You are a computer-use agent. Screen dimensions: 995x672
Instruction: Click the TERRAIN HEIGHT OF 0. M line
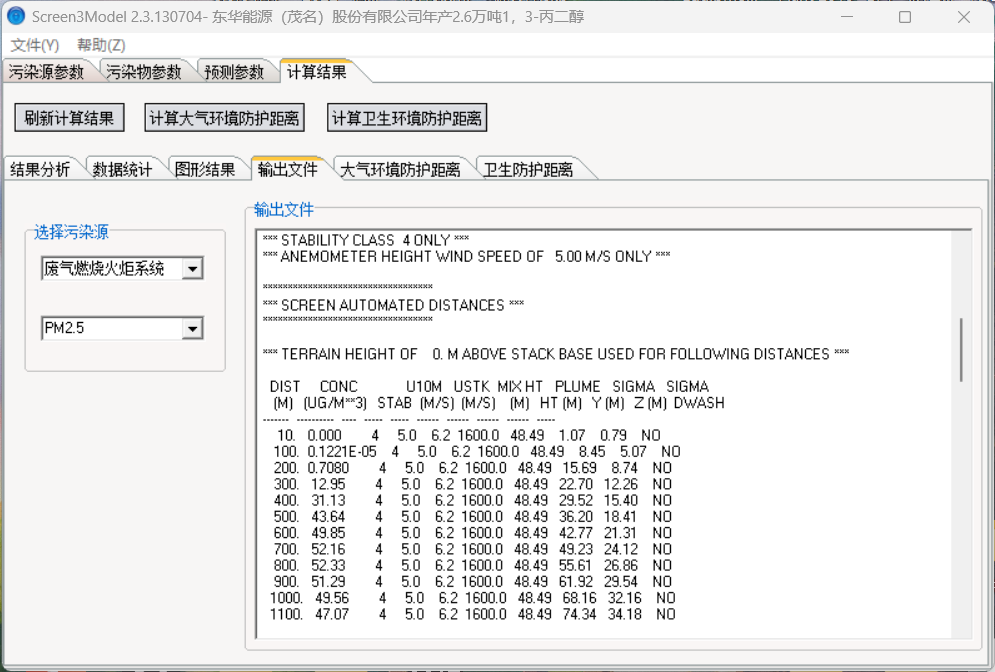556,354
